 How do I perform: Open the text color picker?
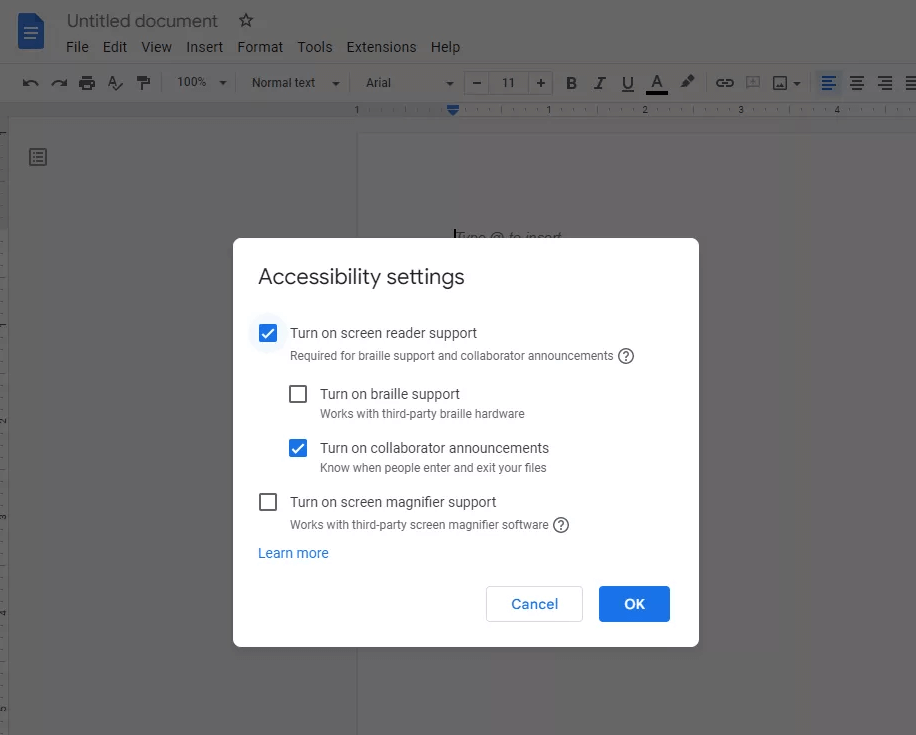point(656,83)
